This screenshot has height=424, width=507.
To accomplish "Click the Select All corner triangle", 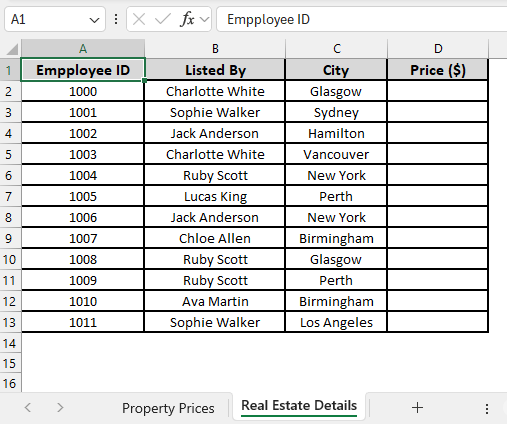I will pyautogui.click(x=12, y=49).
